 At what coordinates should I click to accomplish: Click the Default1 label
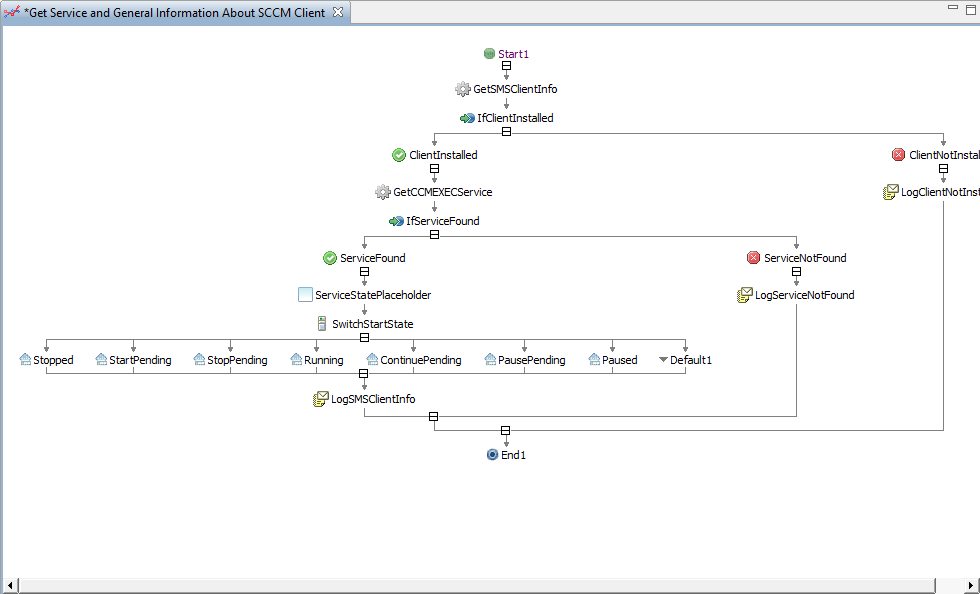tap(691, 360)
